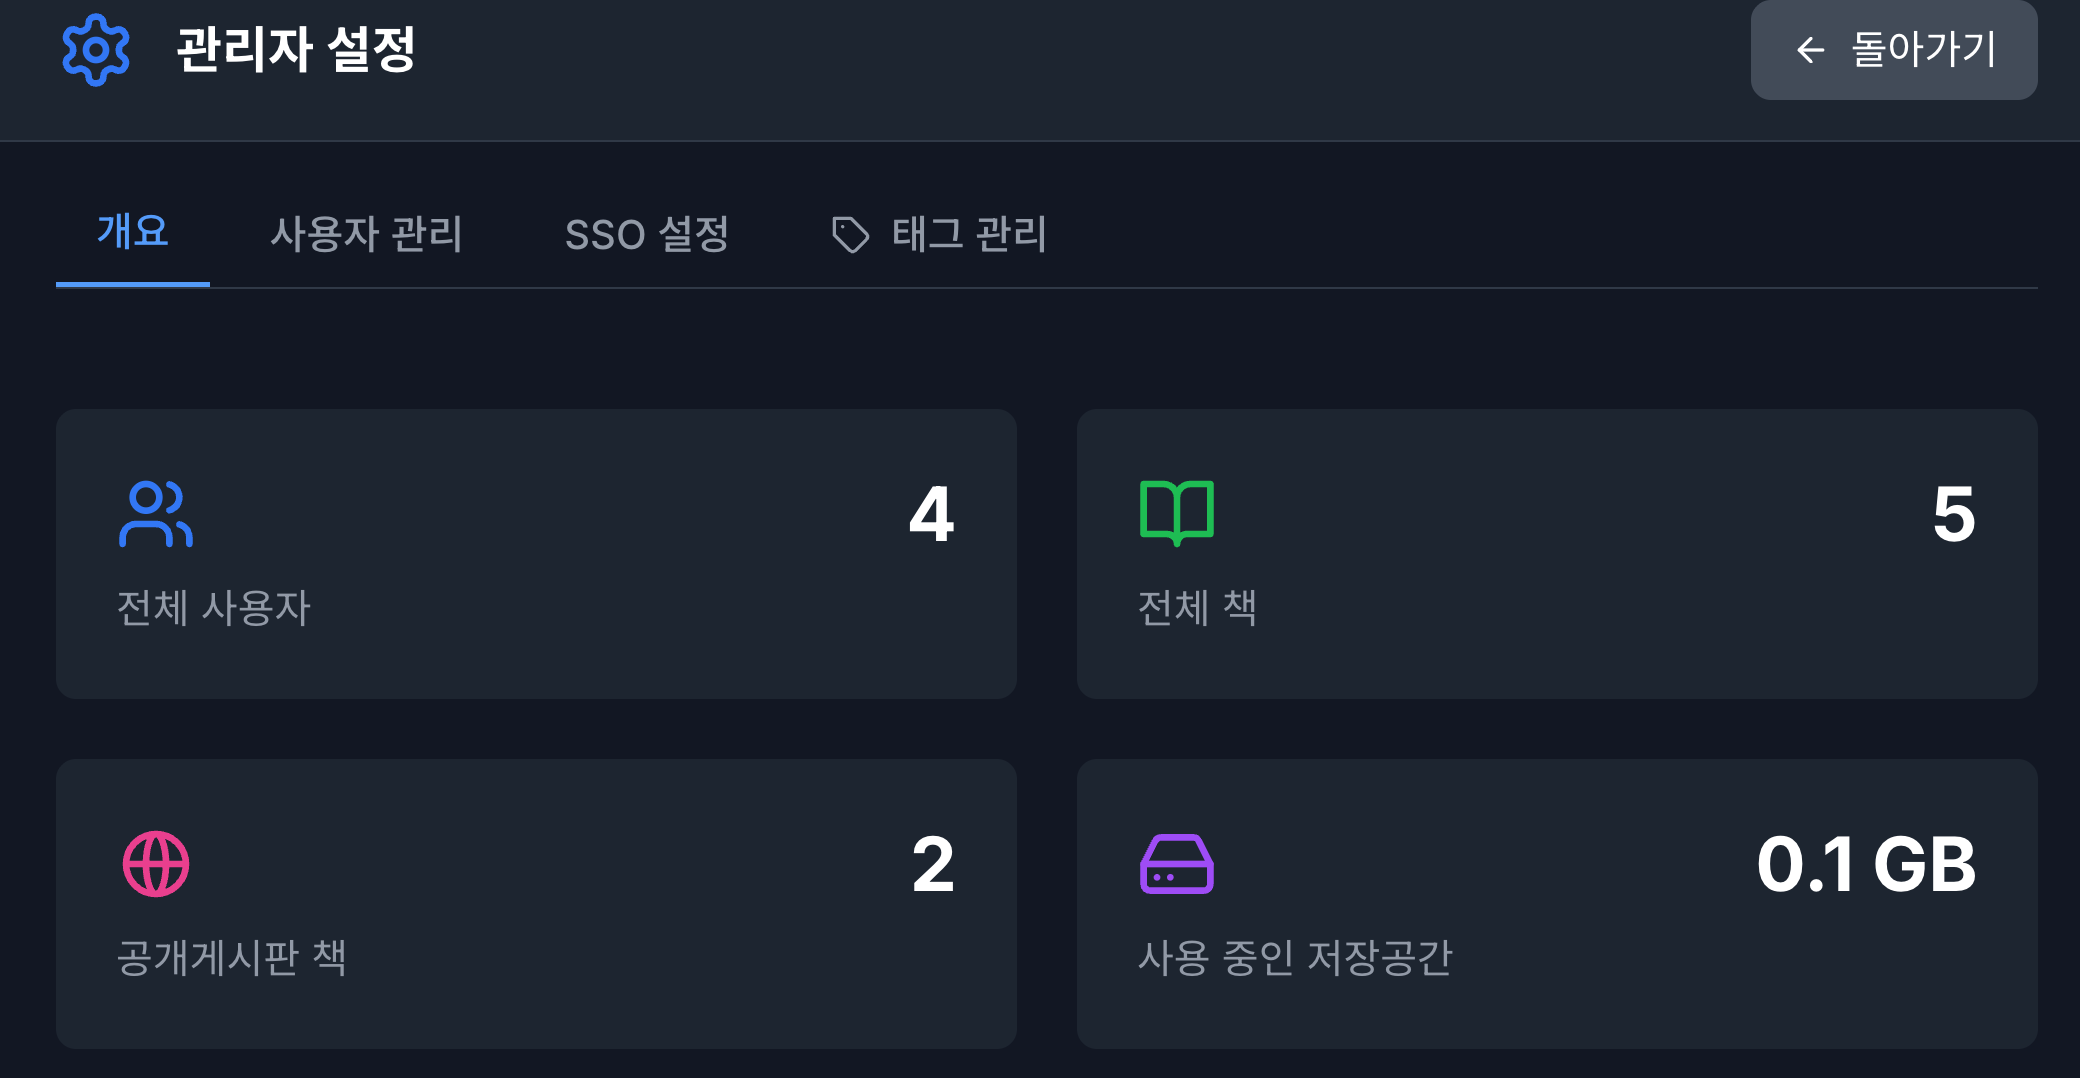This screenshot has width=2080, height=1078.
Task: Click the 0.1 GB storage value
Action: [x=1868, y=864]
